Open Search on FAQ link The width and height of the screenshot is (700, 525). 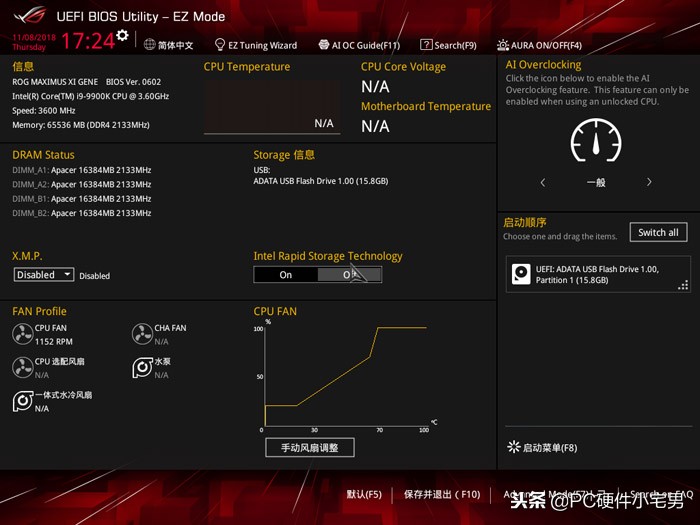(662, 494)
